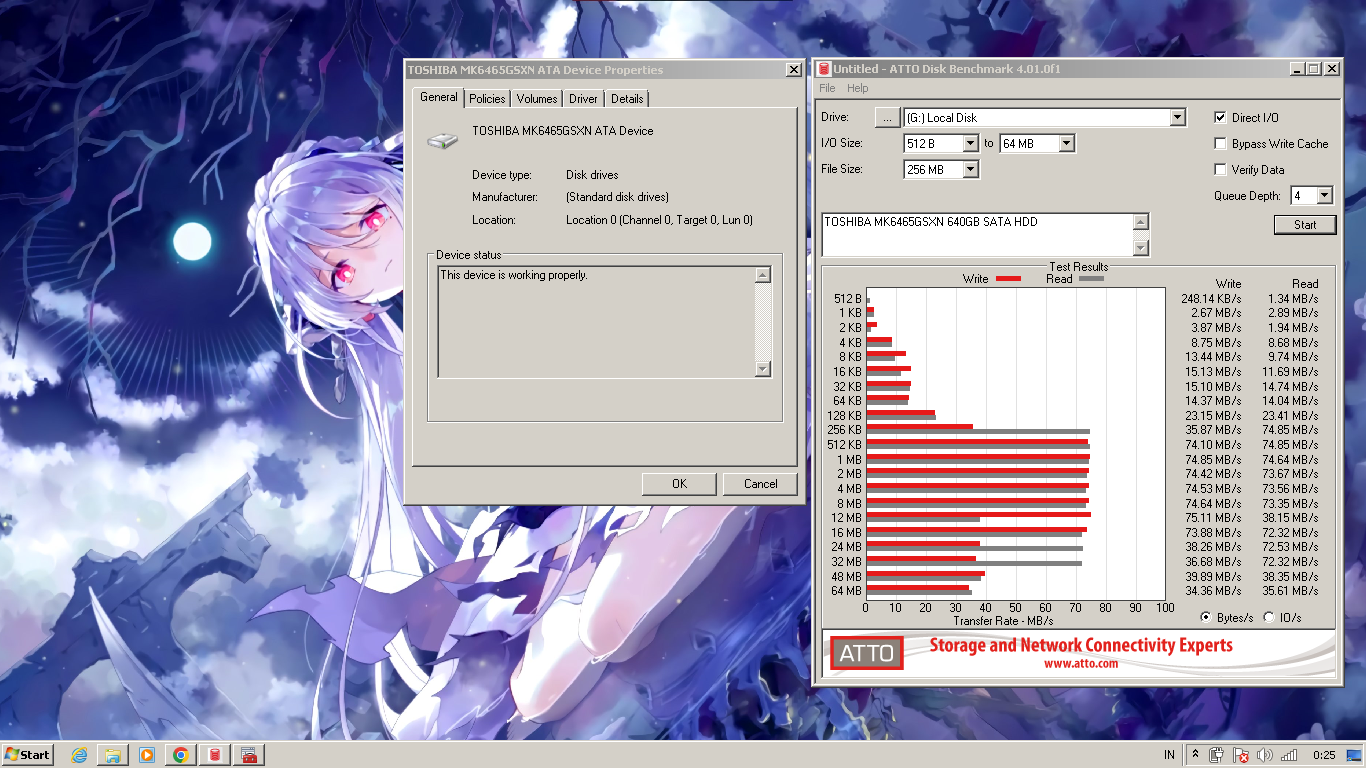Click the disk drive icon in Properties dialog
This screenshot has width=1366, height=768.
(441, 142)
